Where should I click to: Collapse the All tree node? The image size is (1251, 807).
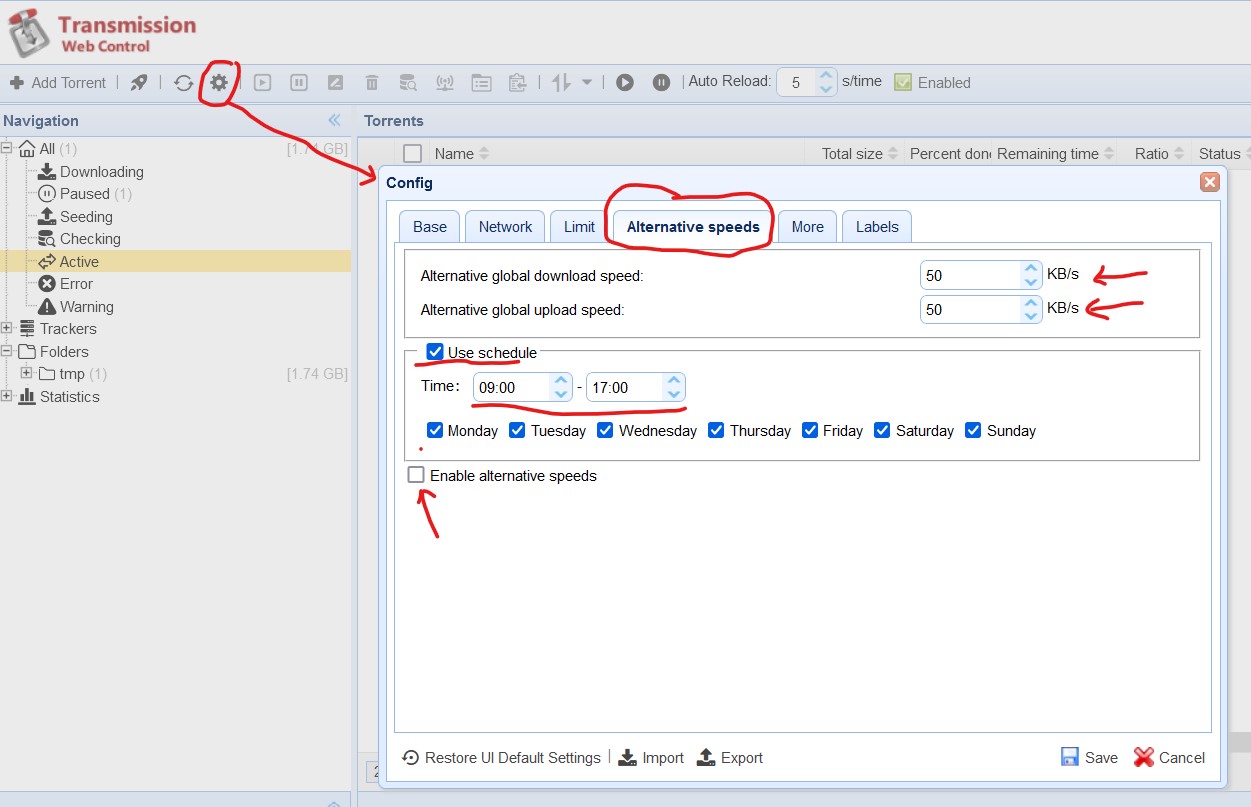(x=7, y=148)
